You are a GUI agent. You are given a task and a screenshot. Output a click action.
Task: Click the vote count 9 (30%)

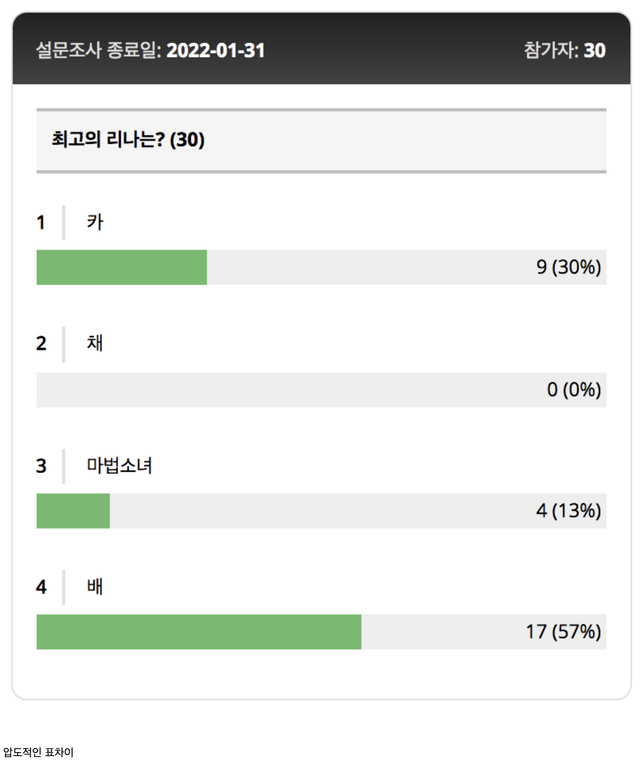(x=568, y=267)
